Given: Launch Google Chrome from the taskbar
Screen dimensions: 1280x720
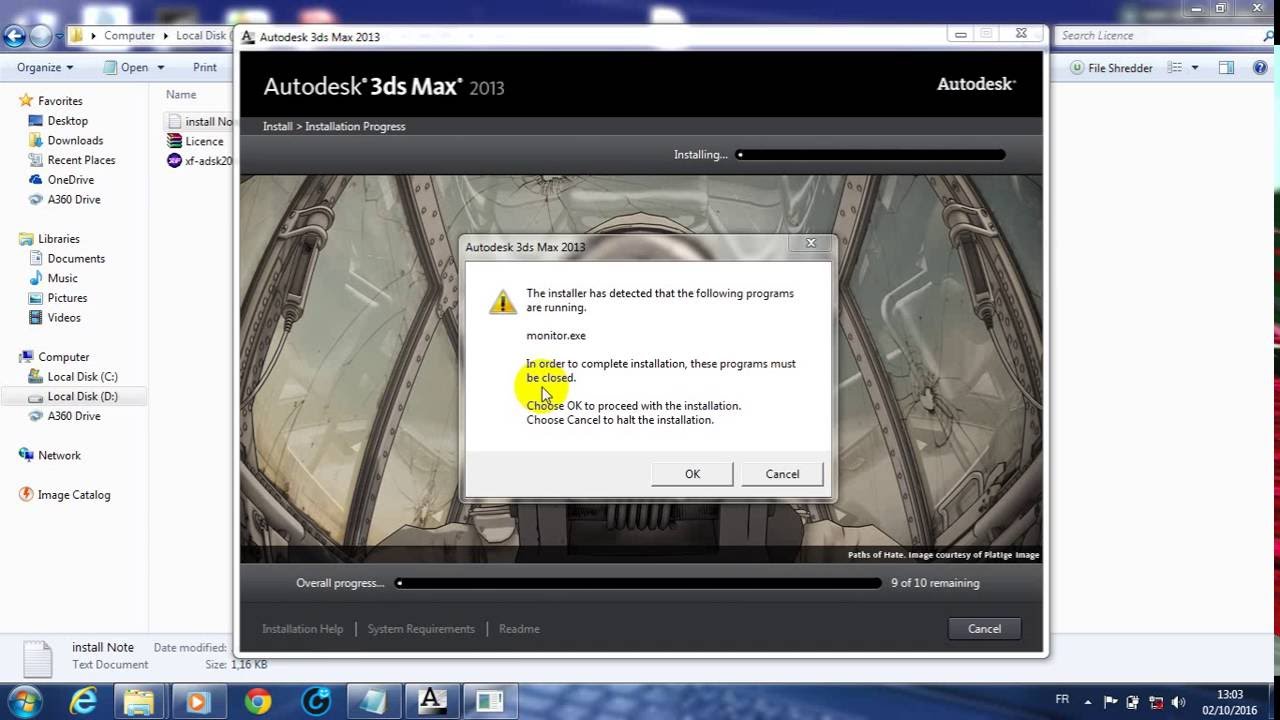Looking at the screenshot, I should [258, 701].
